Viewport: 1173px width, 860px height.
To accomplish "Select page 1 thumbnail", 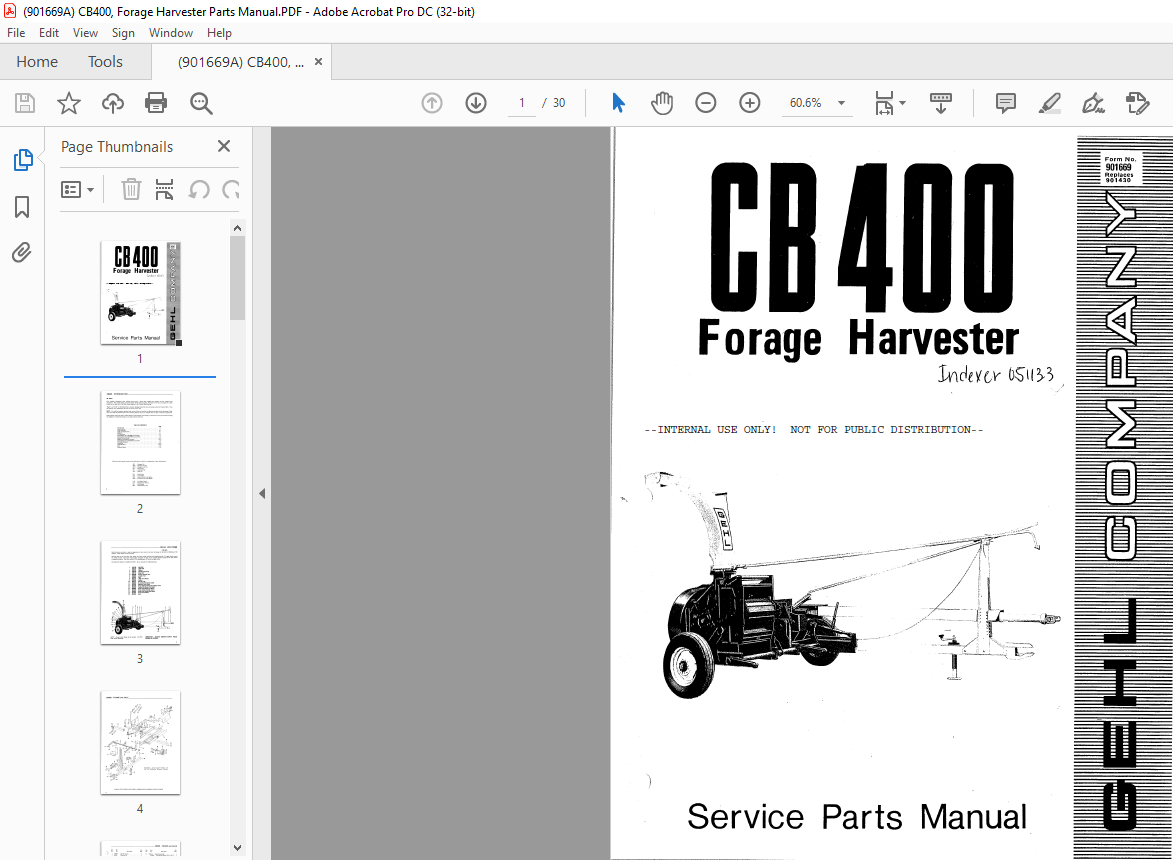I will (140, 293).
